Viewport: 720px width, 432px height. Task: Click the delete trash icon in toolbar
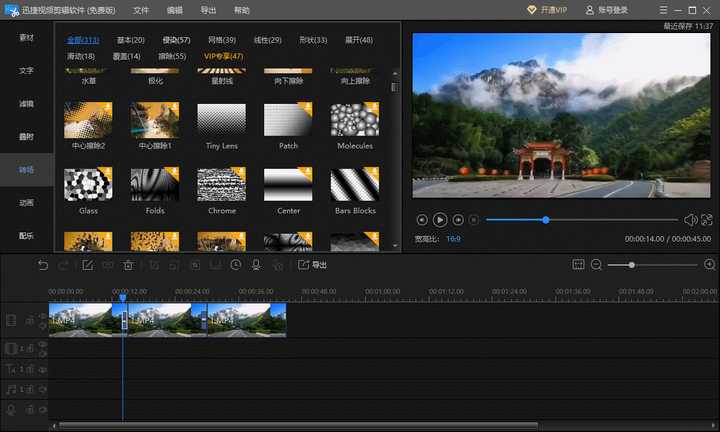click(x=128, y=265)
